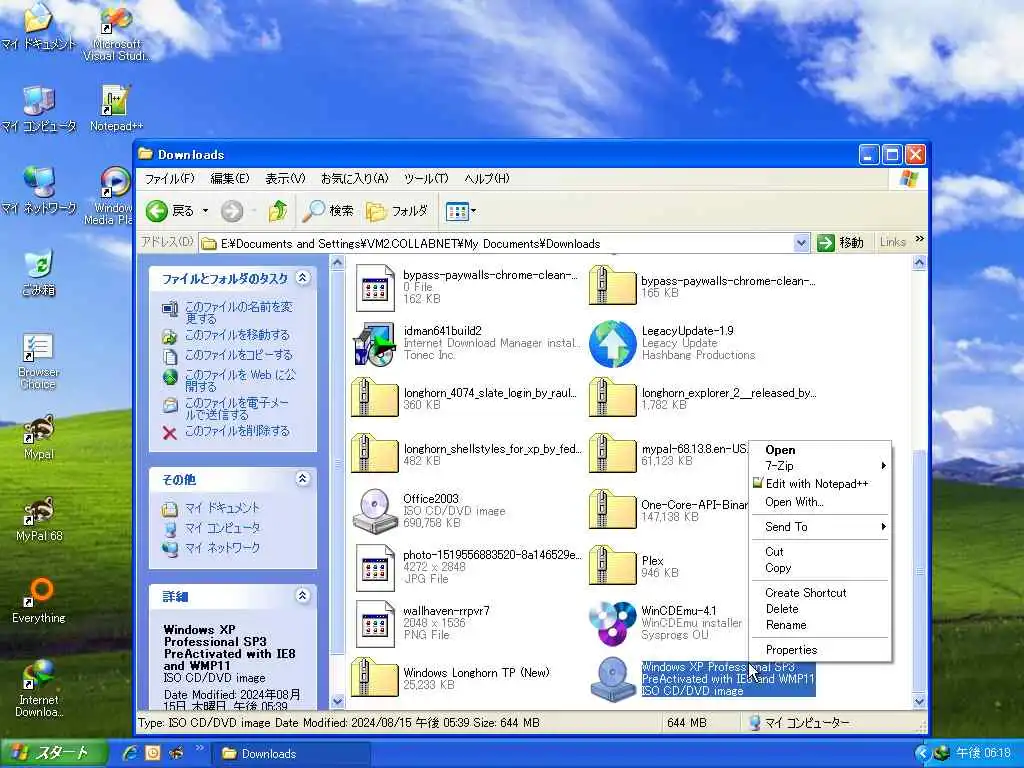Collapse the Other Places panel
Viewport: 1024px width, 768px height.
(x=302, y=479)
